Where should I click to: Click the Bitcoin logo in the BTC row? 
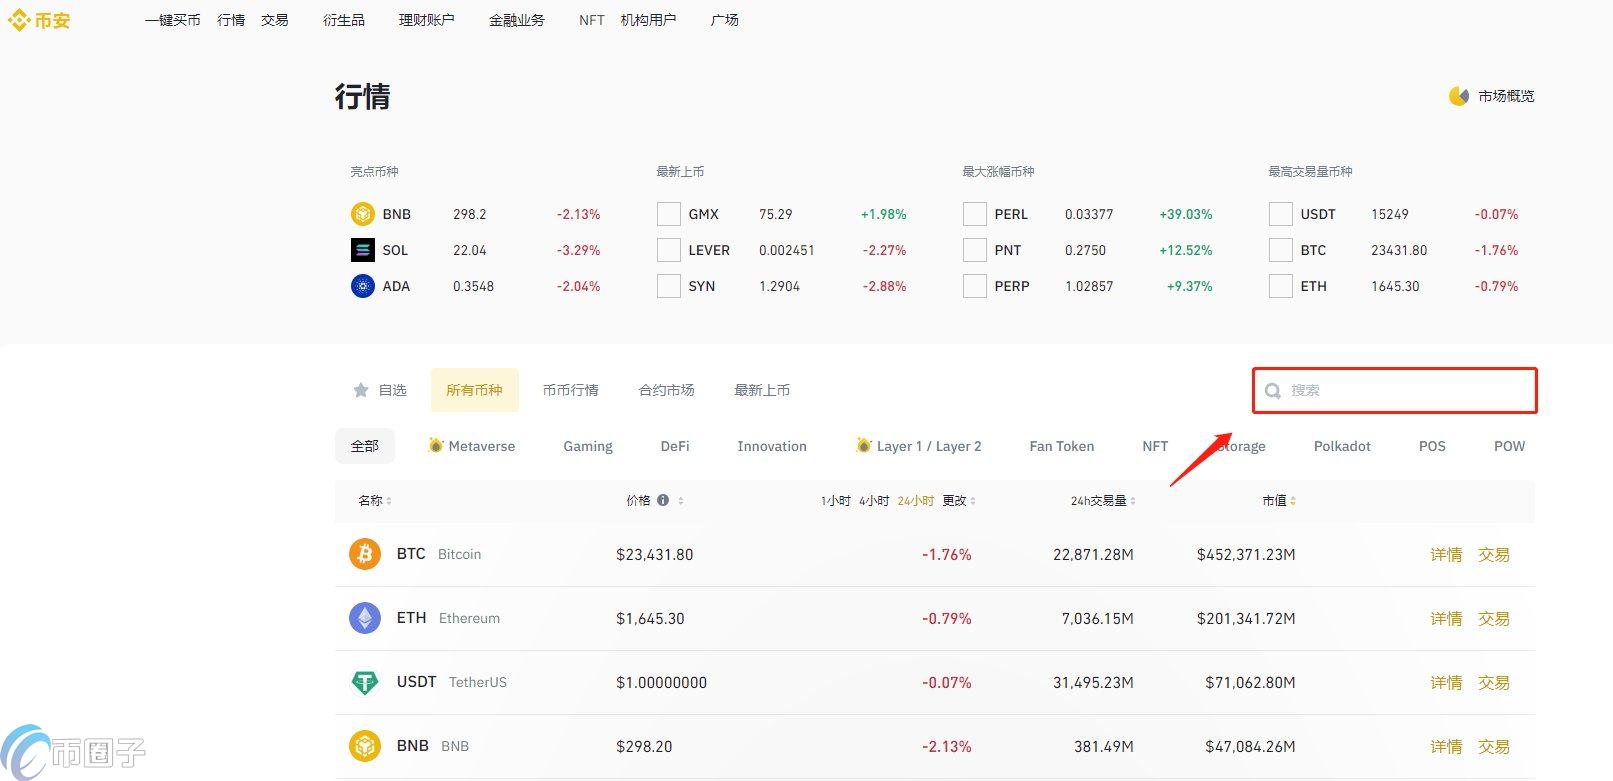point(365,554)
